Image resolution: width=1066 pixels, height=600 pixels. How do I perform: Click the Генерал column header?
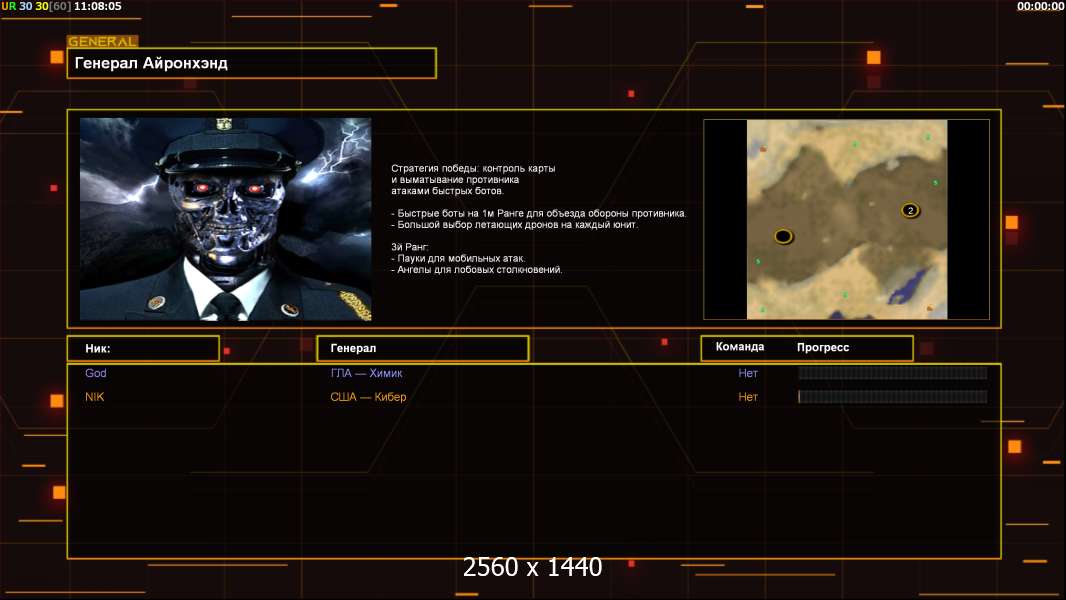tap(422, 348)
